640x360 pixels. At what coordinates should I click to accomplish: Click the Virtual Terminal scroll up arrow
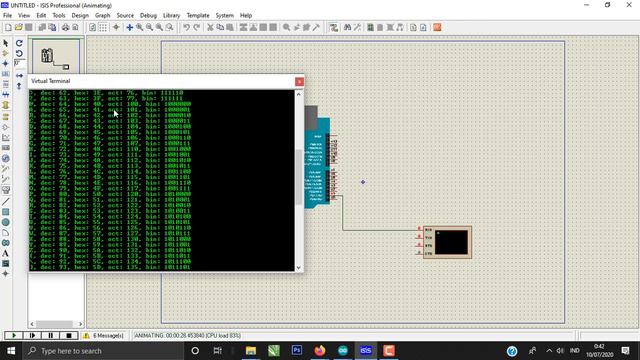pos(298,94)
